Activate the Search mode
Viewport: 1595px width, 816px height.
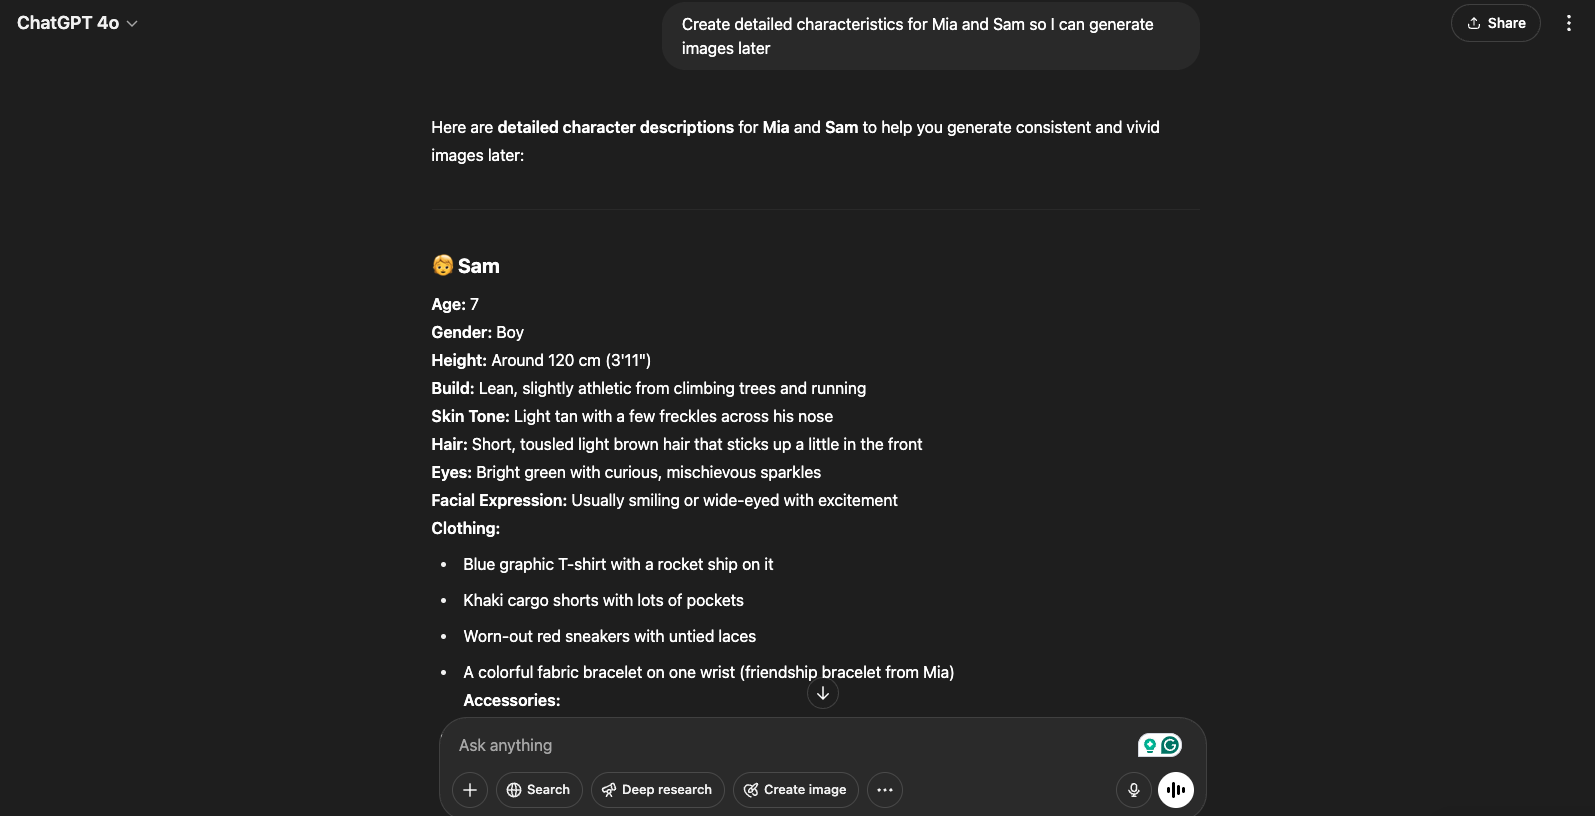pos(539,789)
